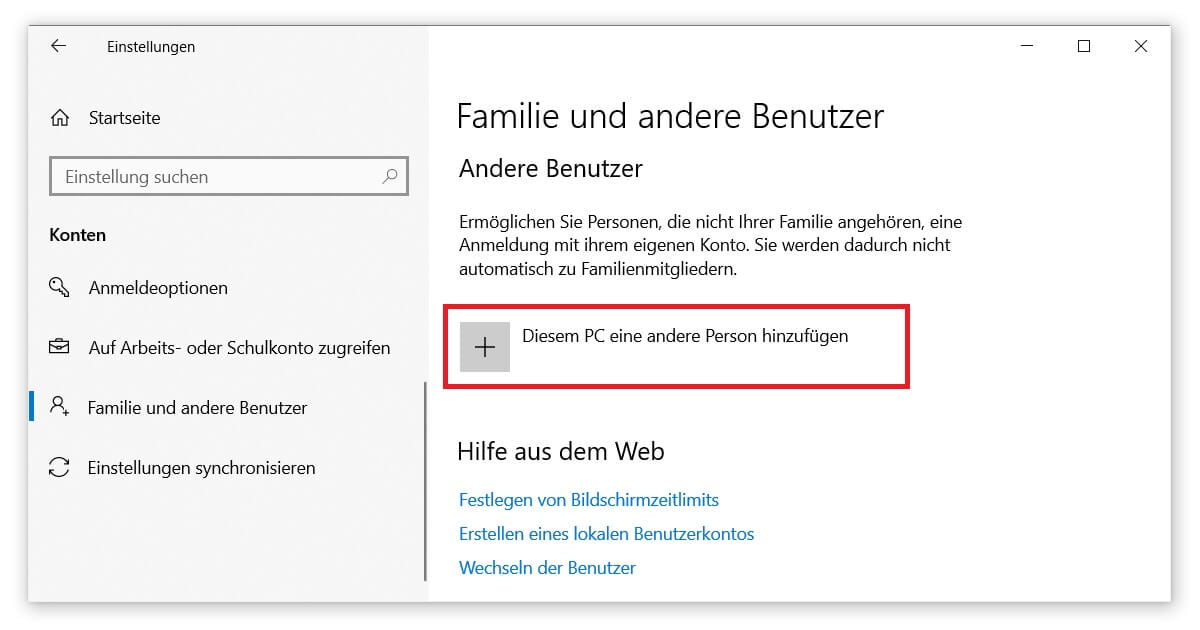Click the plus icon to add a person
The width and height of the screenshot is (1200, 630).
(x=485, y=347)
